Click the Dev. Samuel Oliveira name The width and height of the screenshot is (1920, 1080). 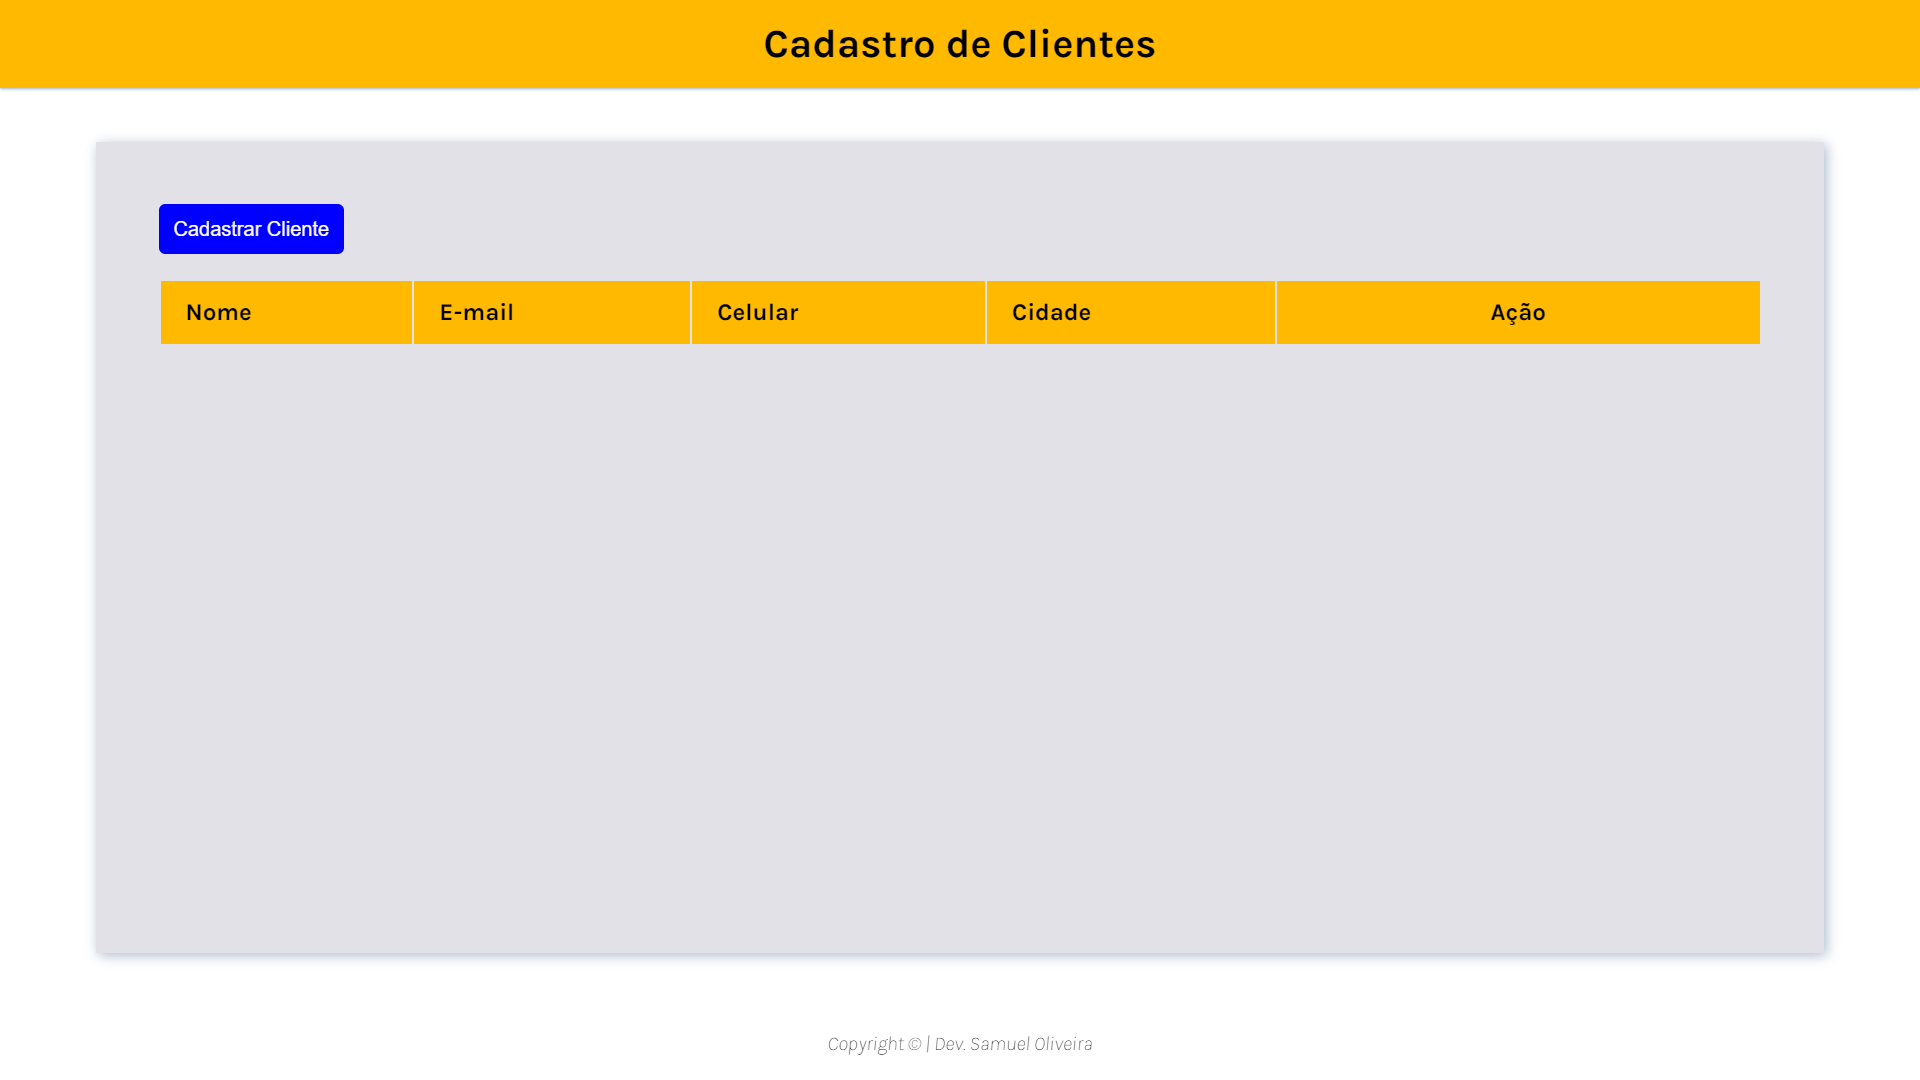(1013, 1044)
